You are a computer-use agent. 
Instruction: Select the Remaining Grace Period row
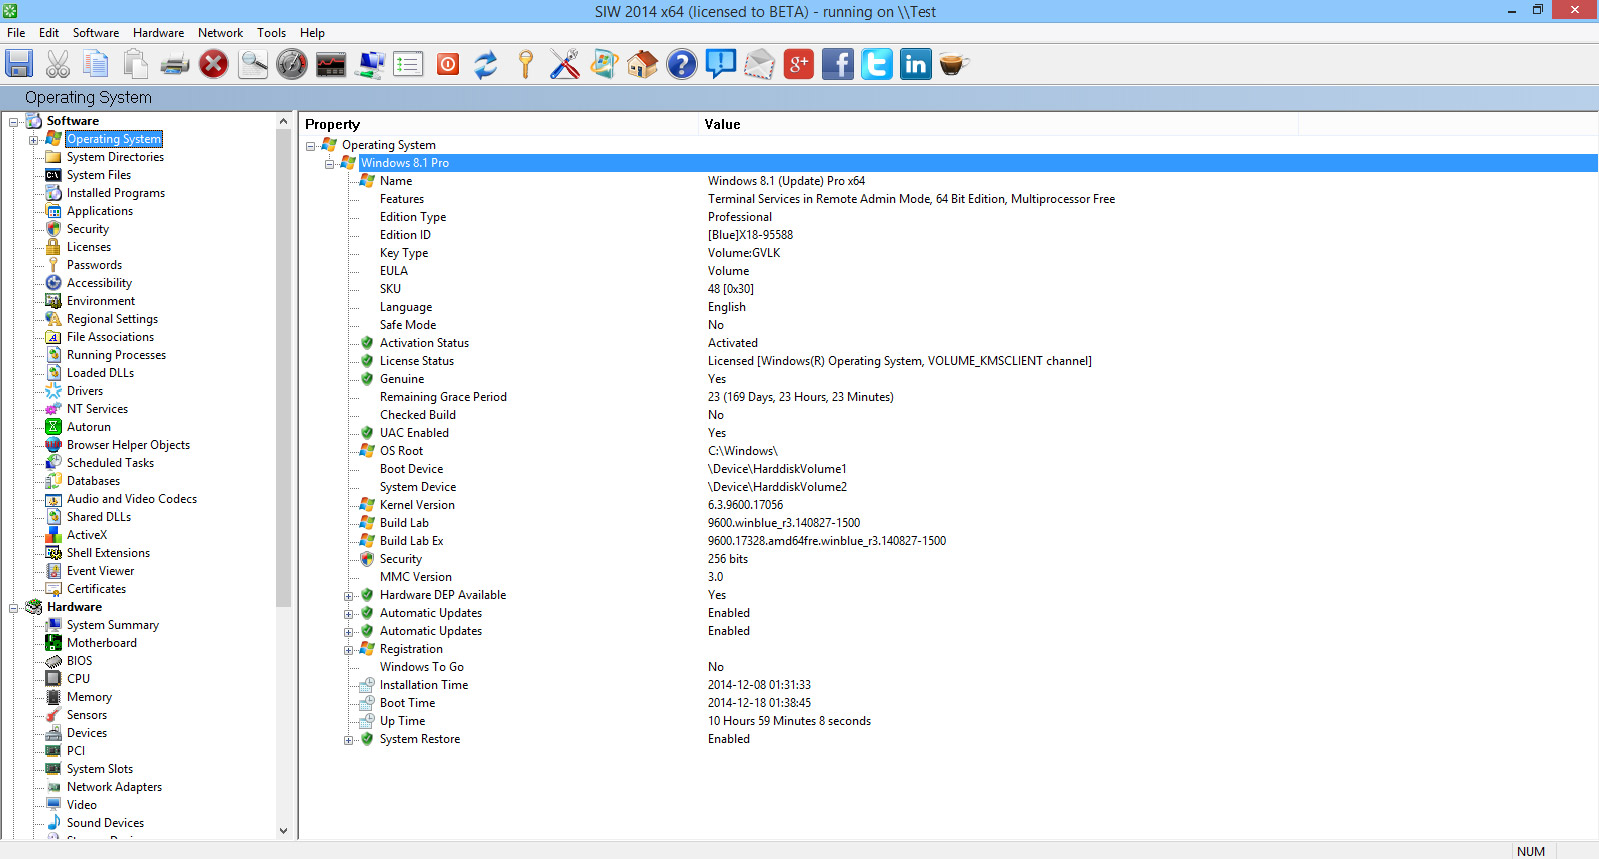coord(443,397)
